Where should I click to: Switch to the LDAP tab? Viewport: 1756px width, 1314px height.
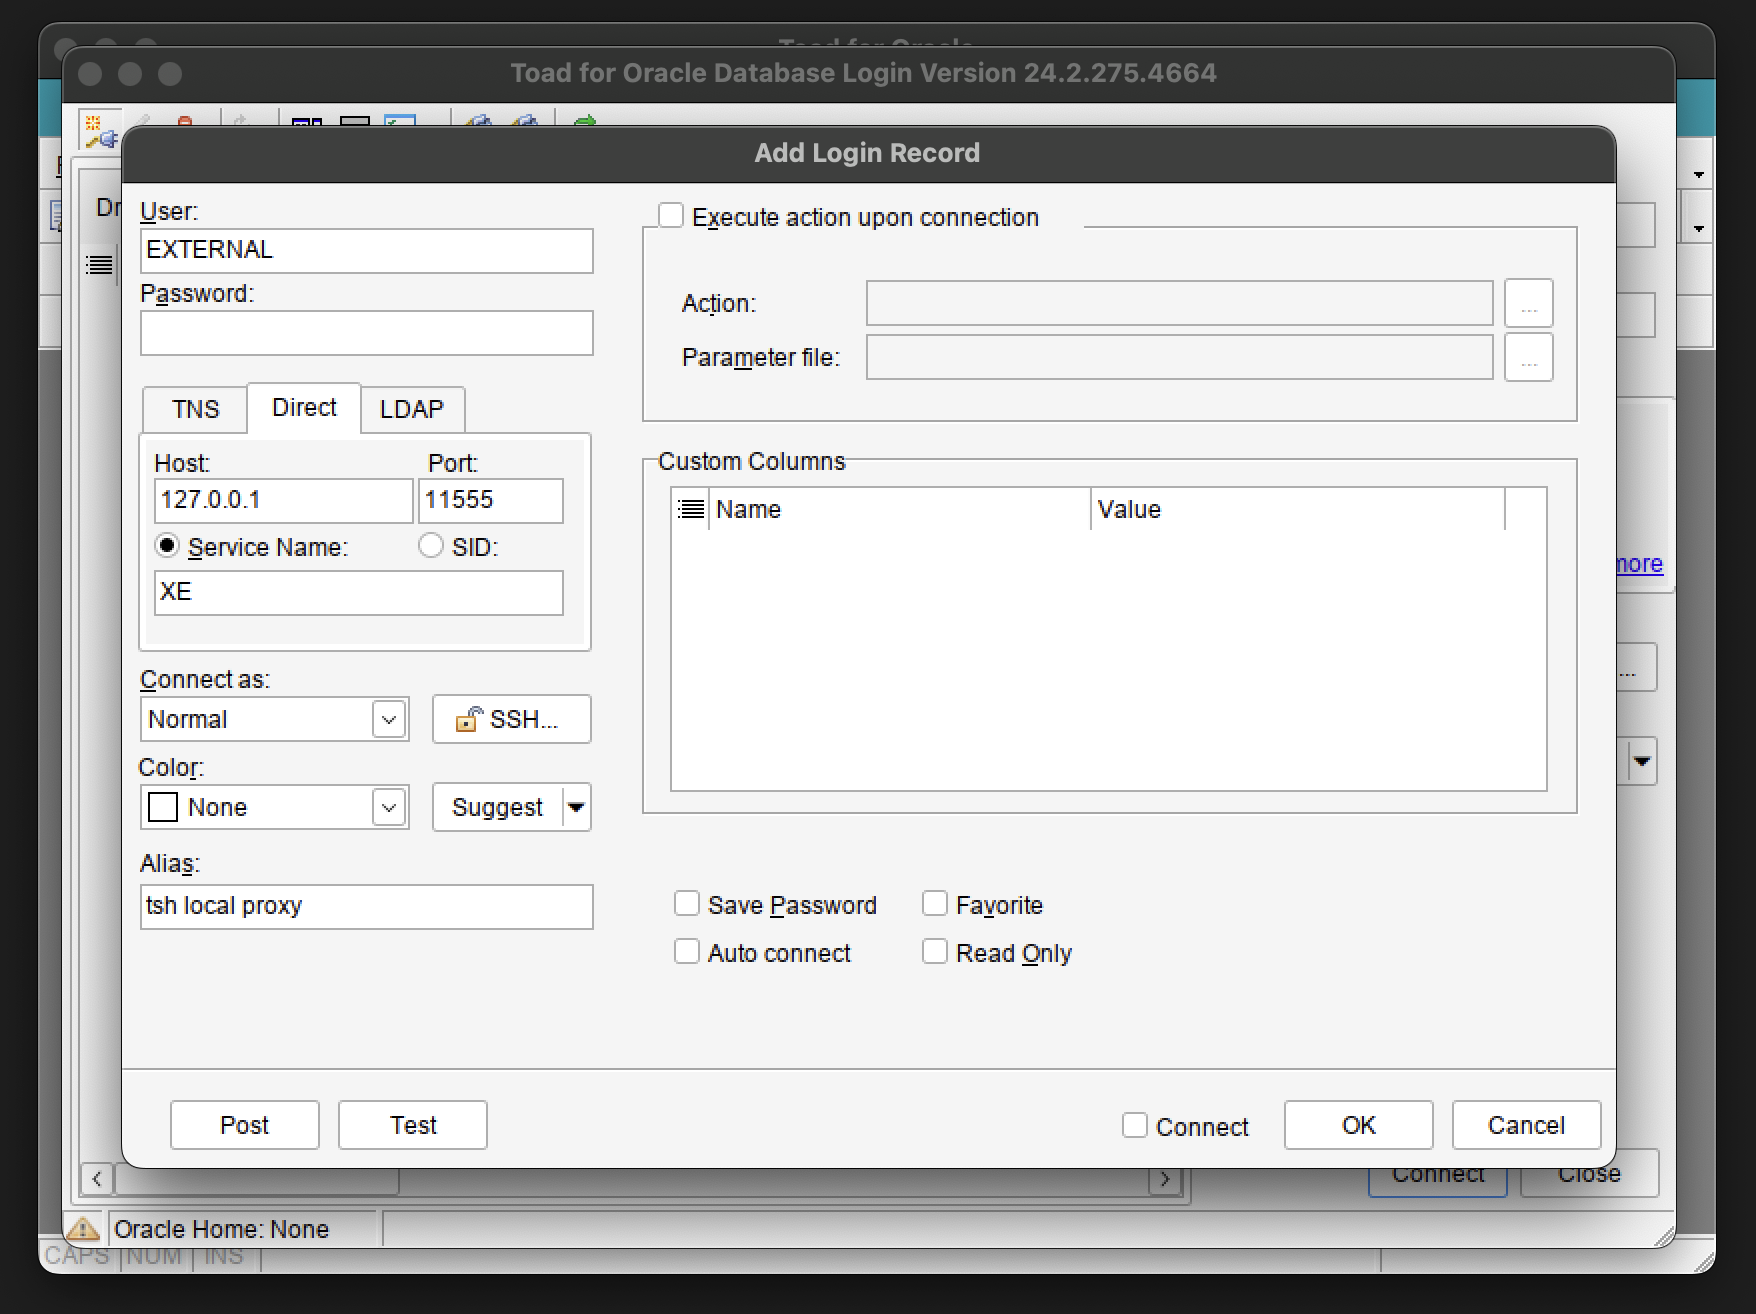tap(411, 409)
